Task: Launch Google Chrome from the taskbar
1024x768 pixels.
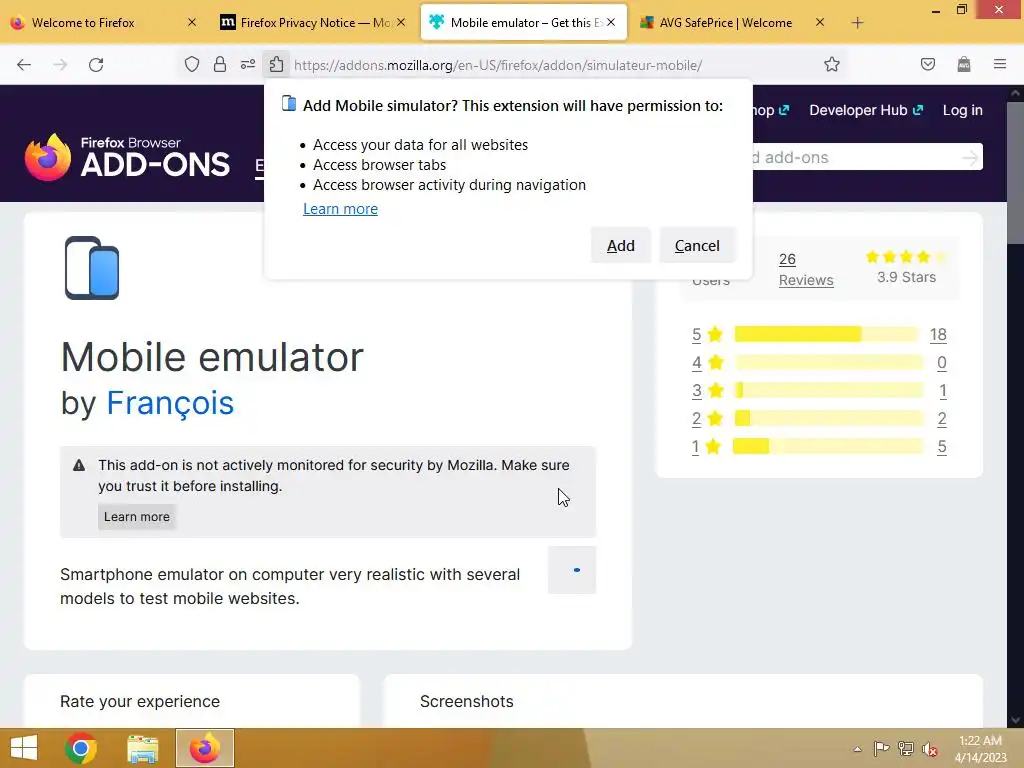Action: pyautogui.click(x=81, y=748)
